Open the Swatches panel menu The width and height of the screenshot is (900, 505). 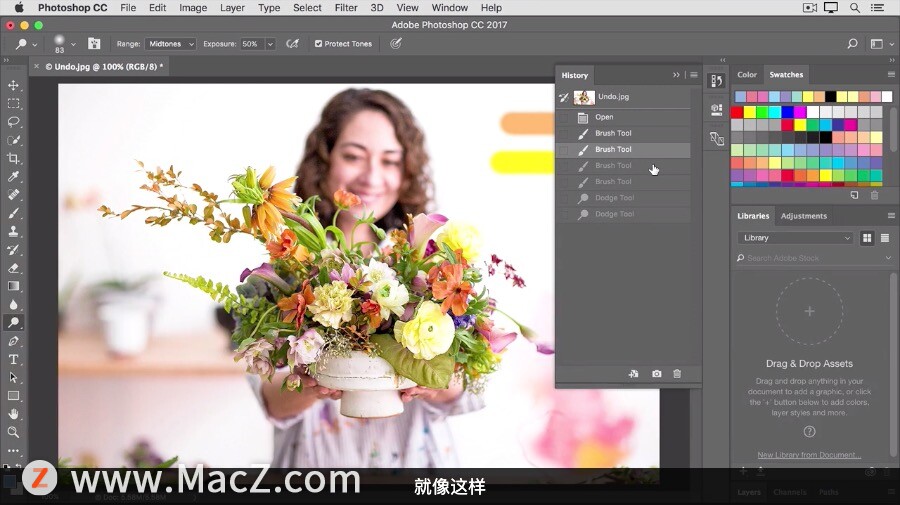(891, 75)
